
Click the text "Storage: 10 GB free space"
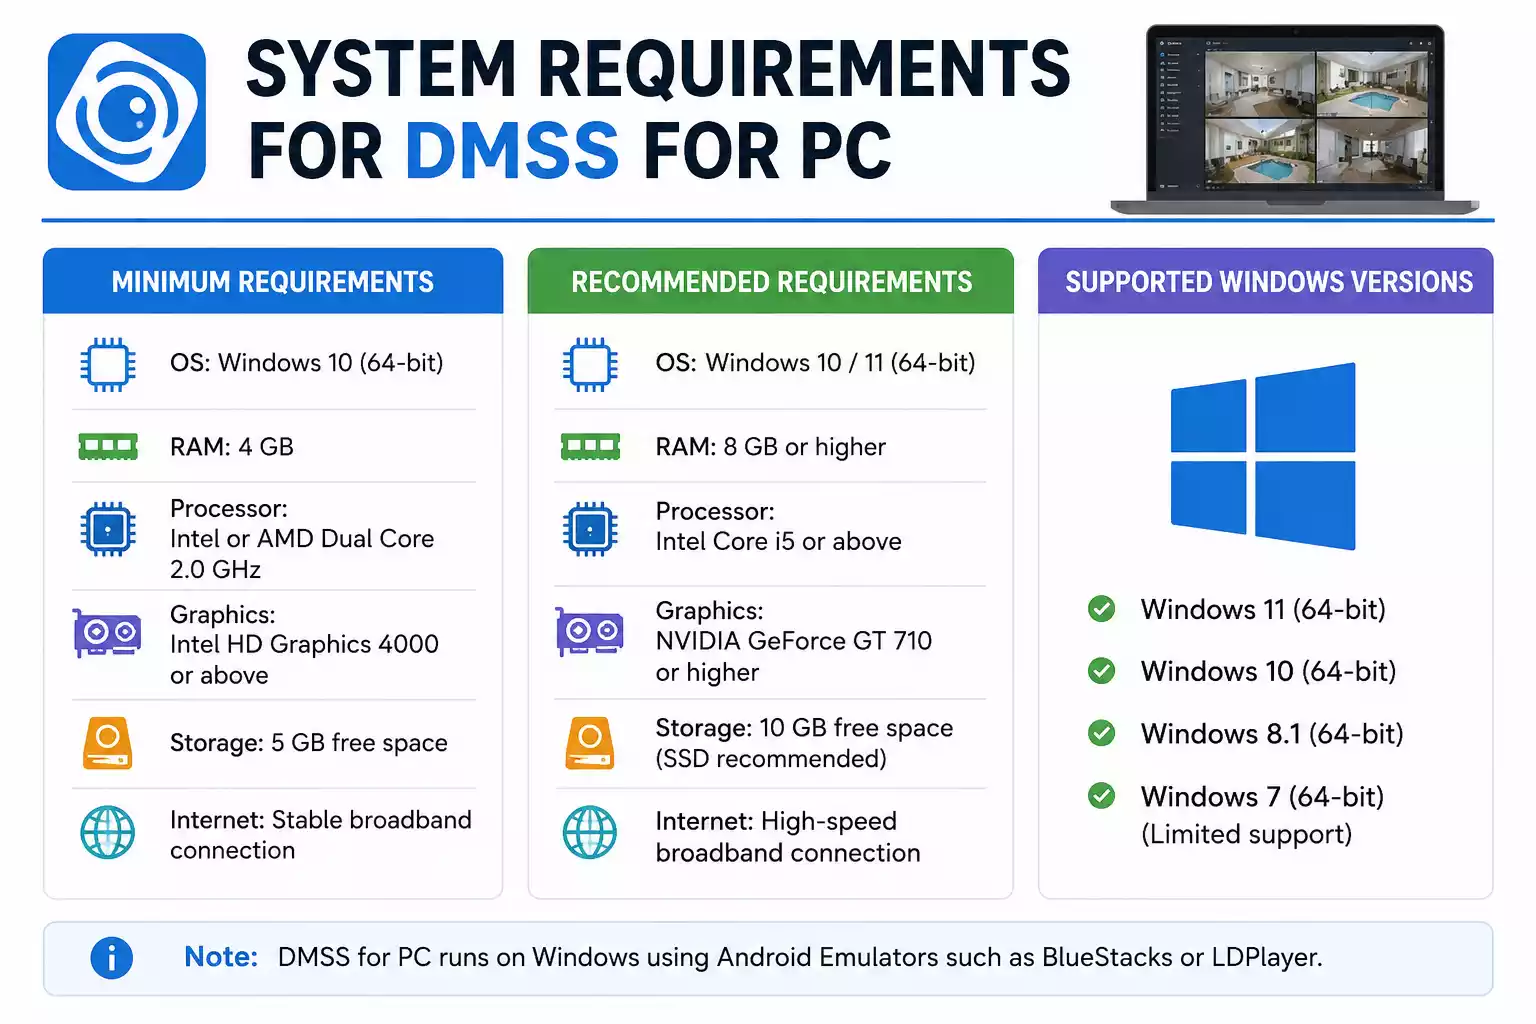pos(805,728)
